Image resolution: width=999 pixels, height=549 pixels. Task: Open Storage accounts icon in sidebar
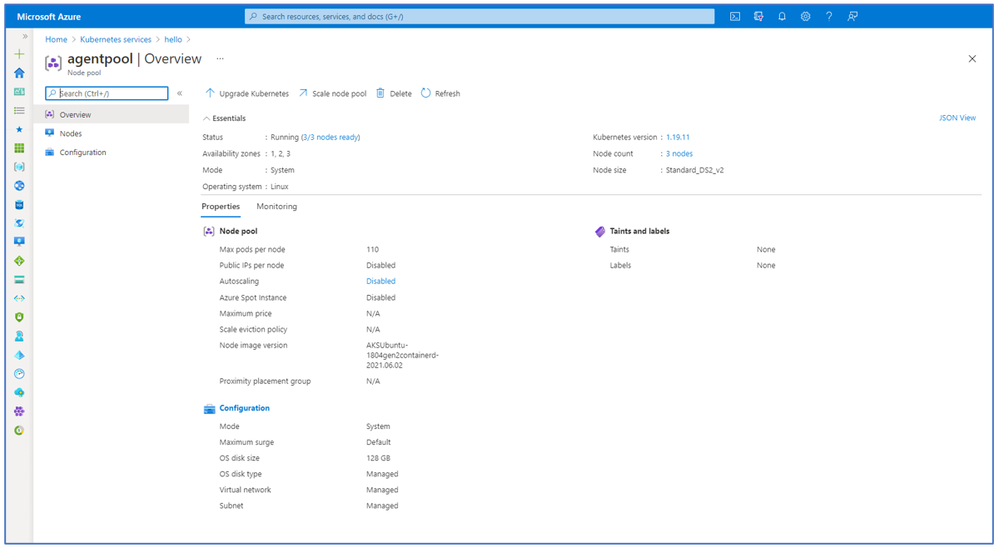click(x=19, y=280)
